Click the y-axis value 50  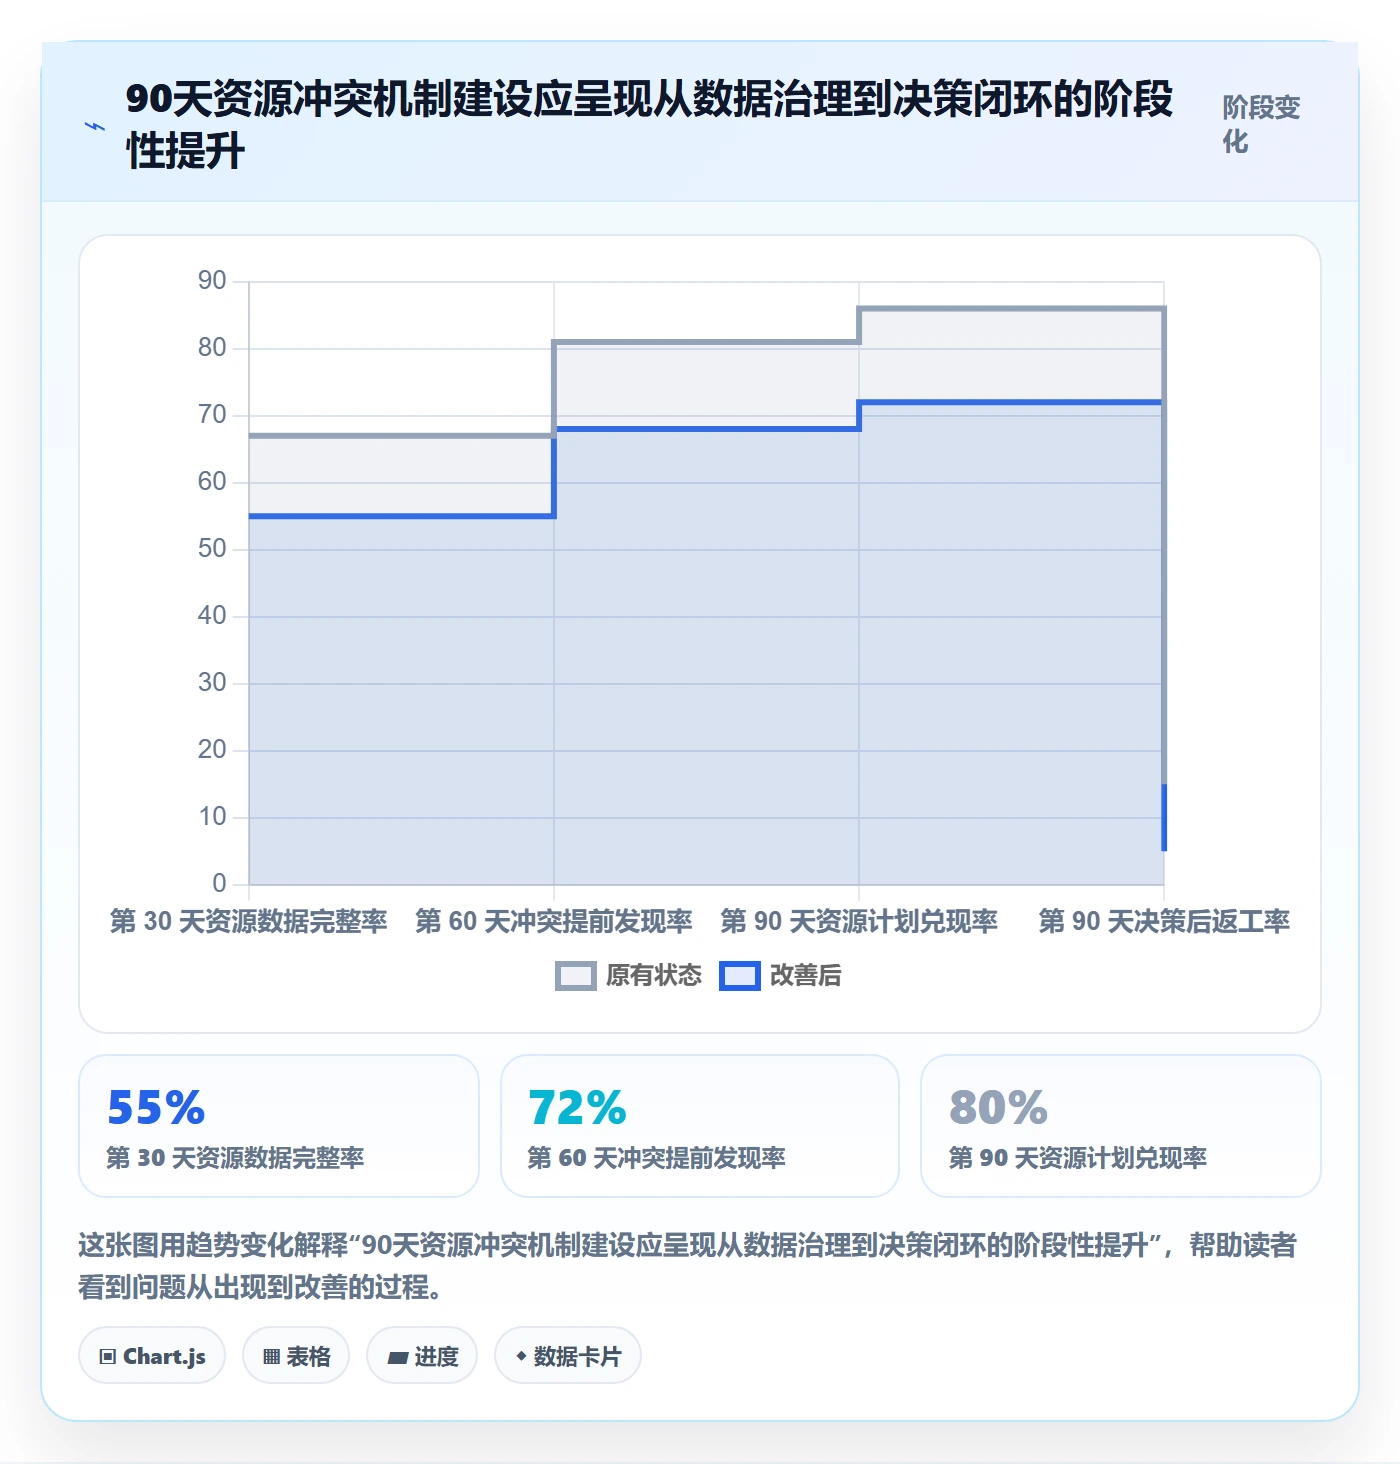coord(212,548)
